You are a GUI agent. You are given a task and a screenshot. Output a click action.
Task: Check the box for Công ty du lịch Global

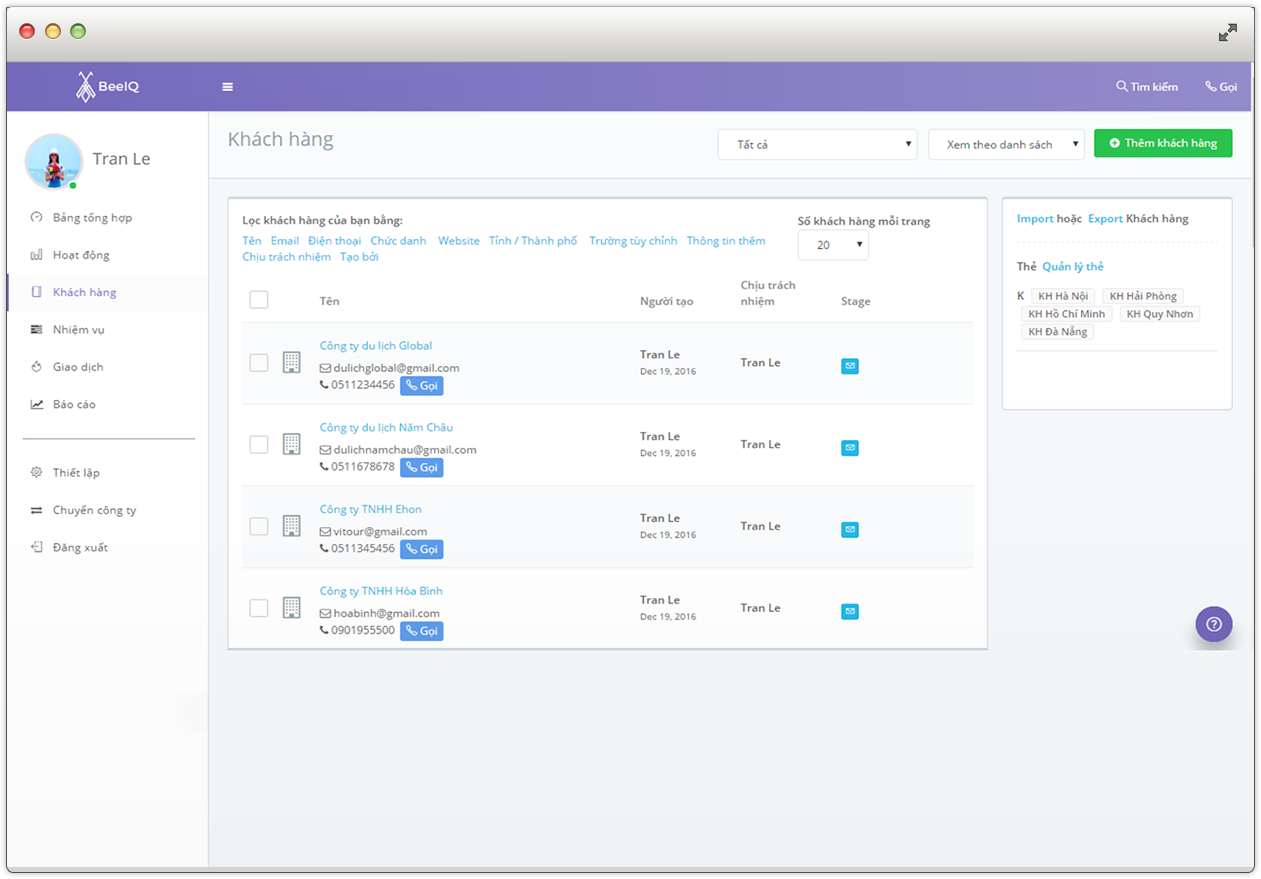(x=259, y=363)
